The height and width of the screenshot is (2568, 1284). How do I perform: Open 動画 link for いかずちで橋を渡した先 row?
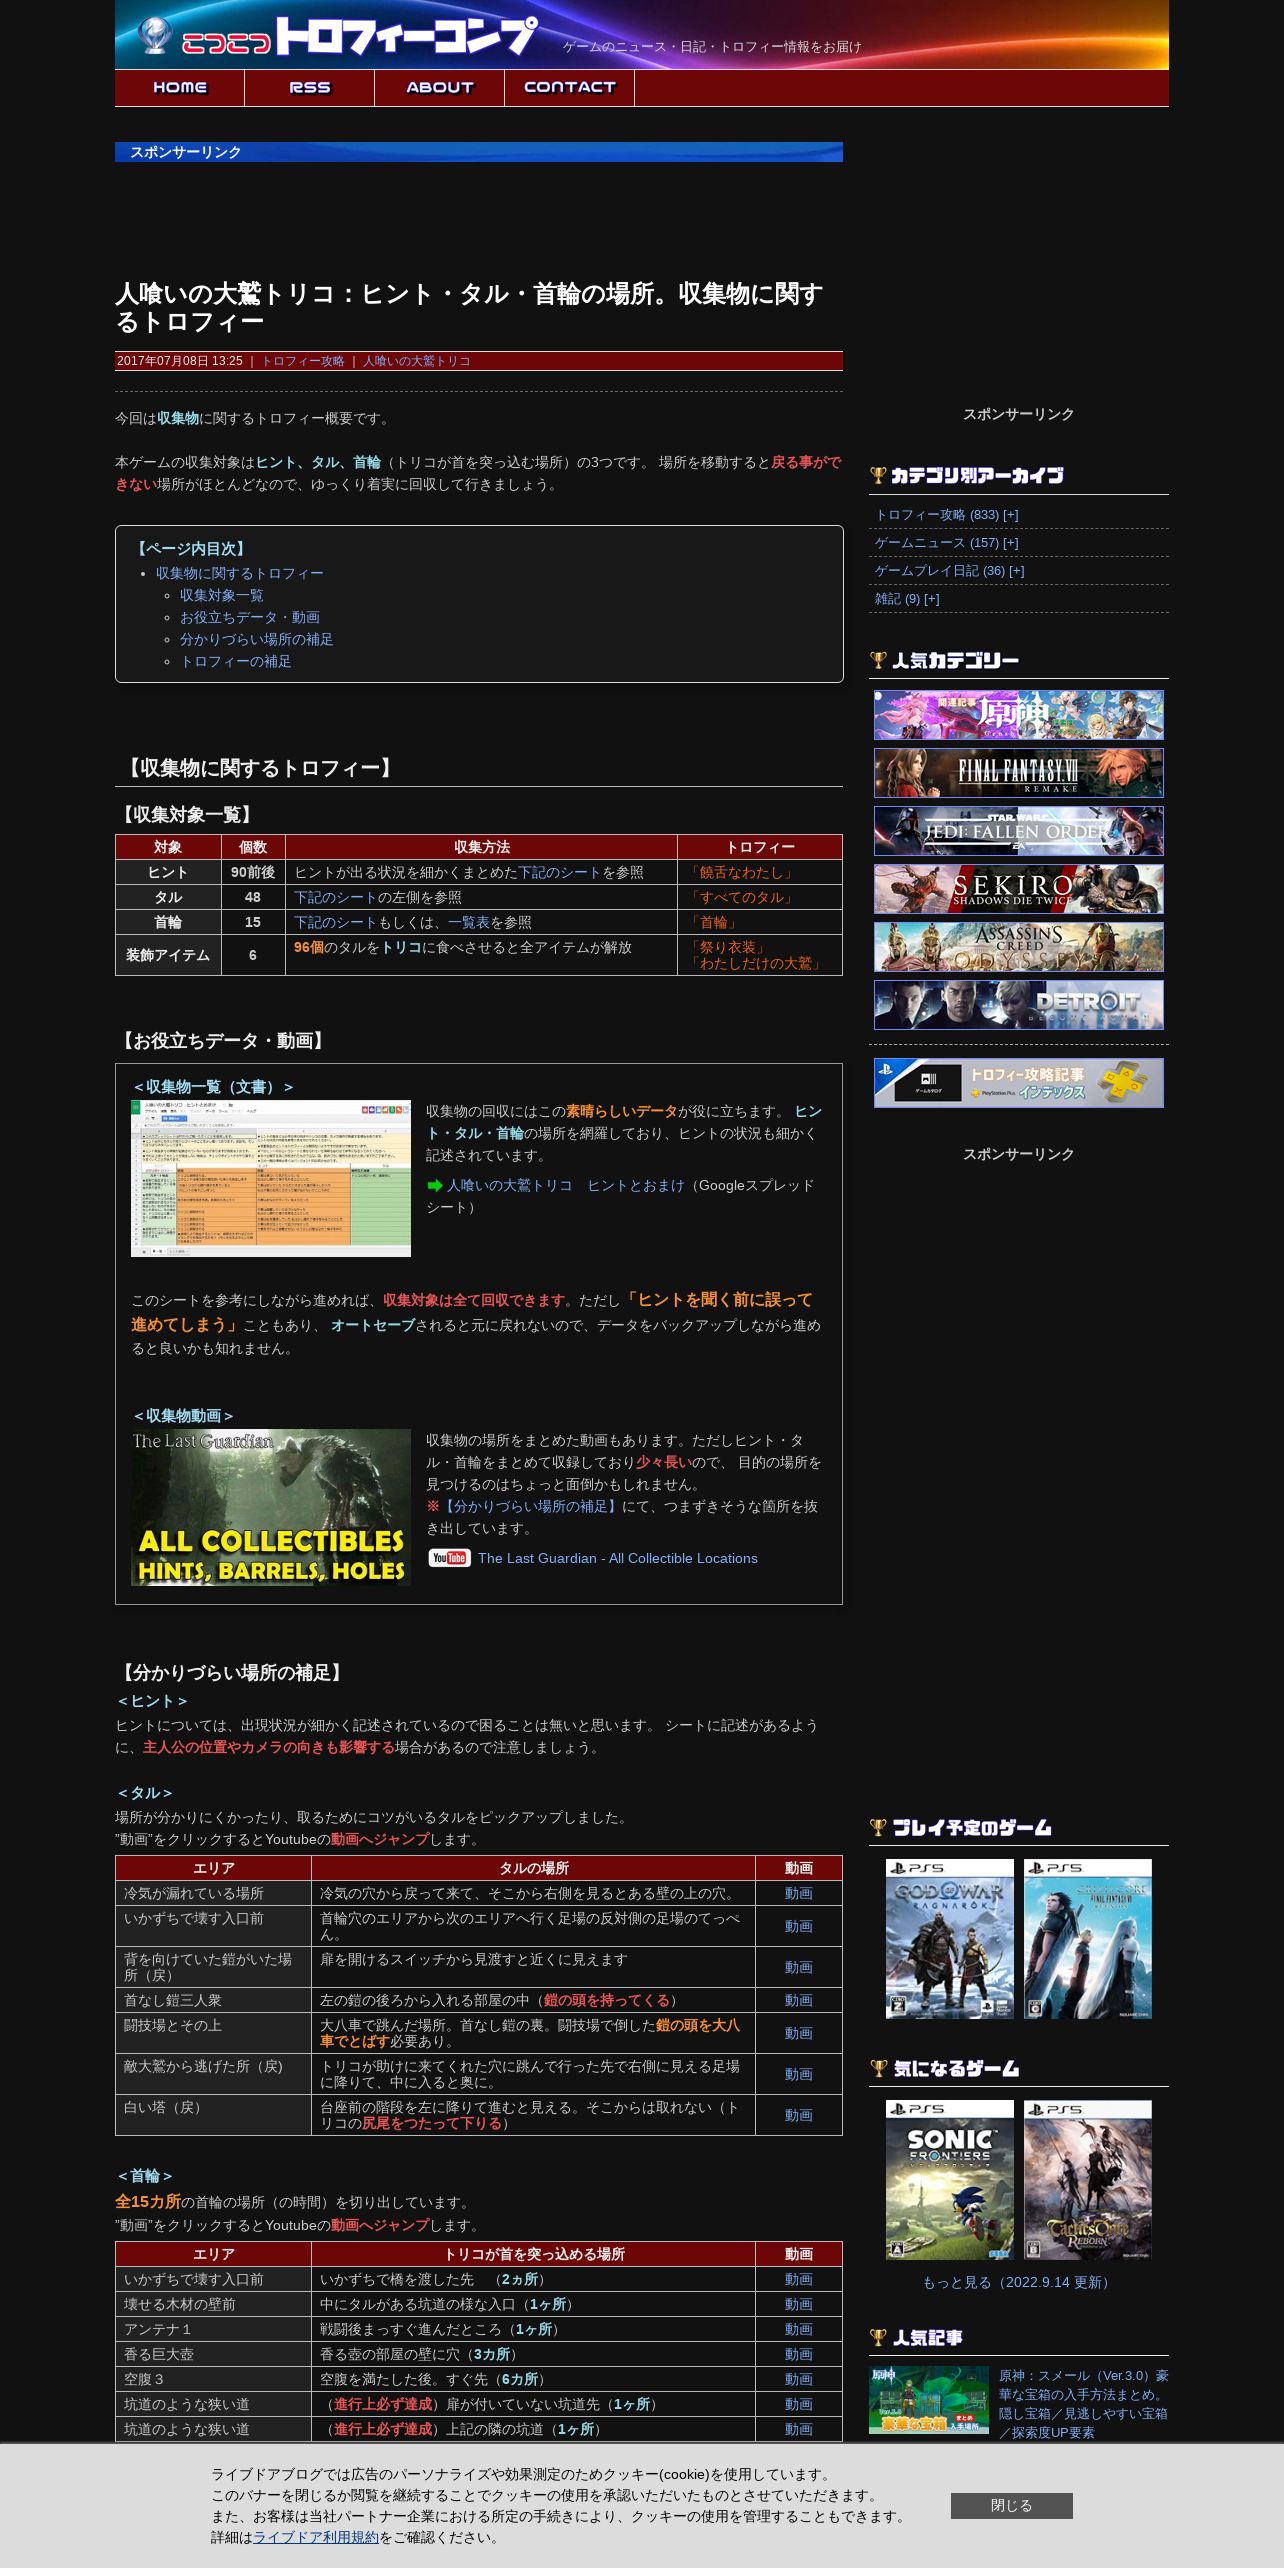point(798,2279)
